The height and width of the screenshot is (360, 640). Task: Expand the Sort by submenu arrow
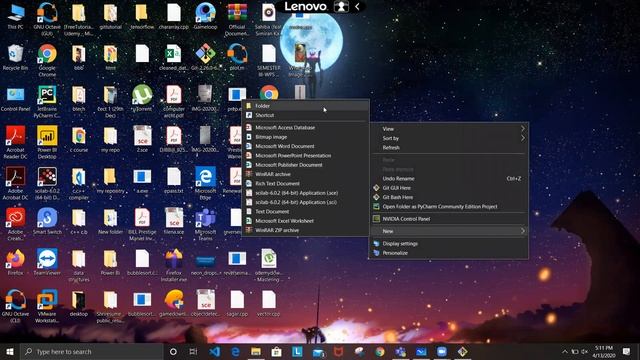pyautogui.click(x=522, y=138)
